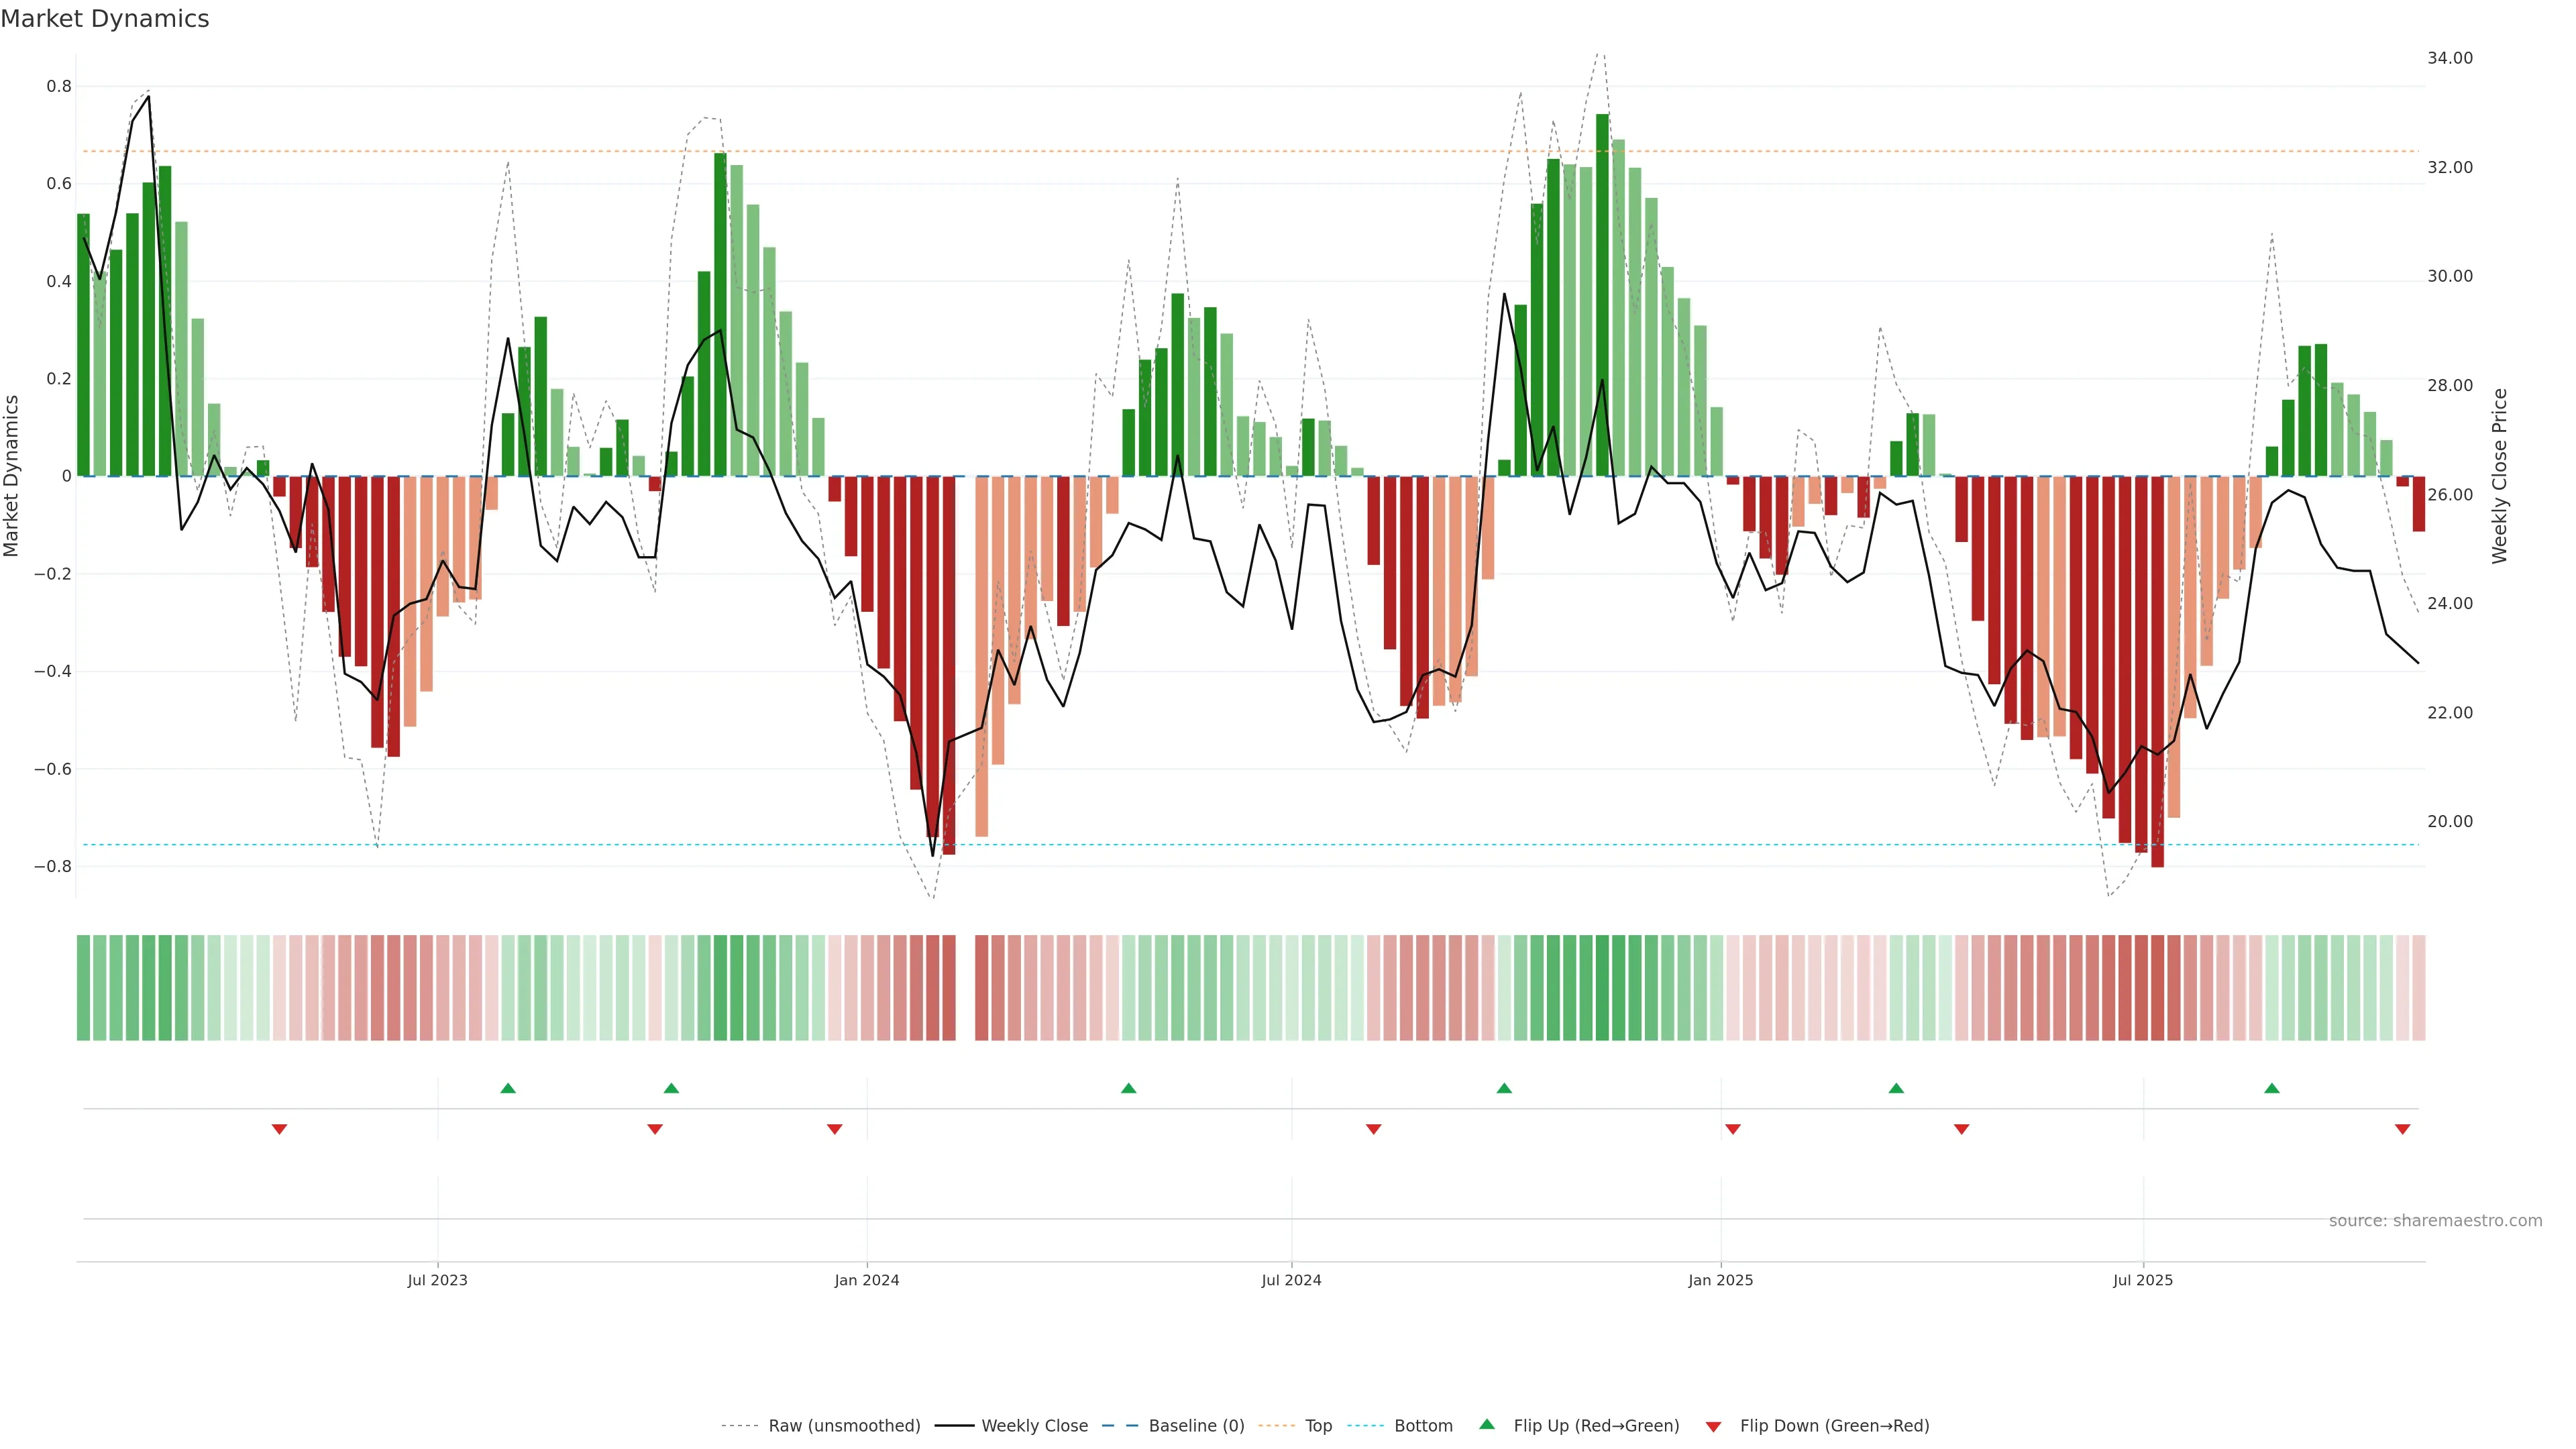Click the 34.00 right axis tick label
Viewport: 2576px width, 1449px height.
pyautogui.click(x=2450, y=58)
